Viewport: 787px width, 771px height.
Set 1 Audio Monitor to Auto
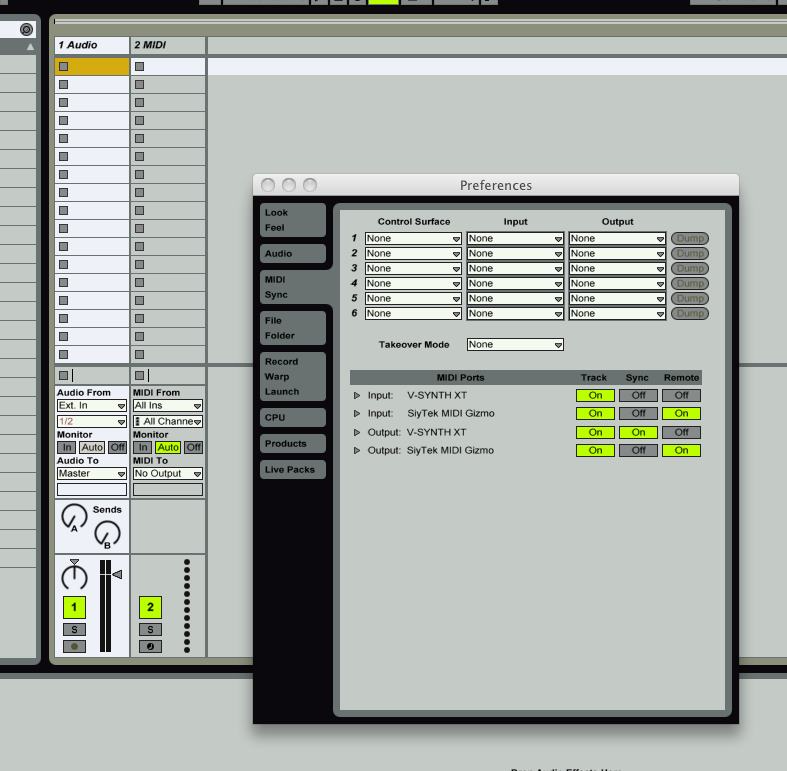point(92,447)
